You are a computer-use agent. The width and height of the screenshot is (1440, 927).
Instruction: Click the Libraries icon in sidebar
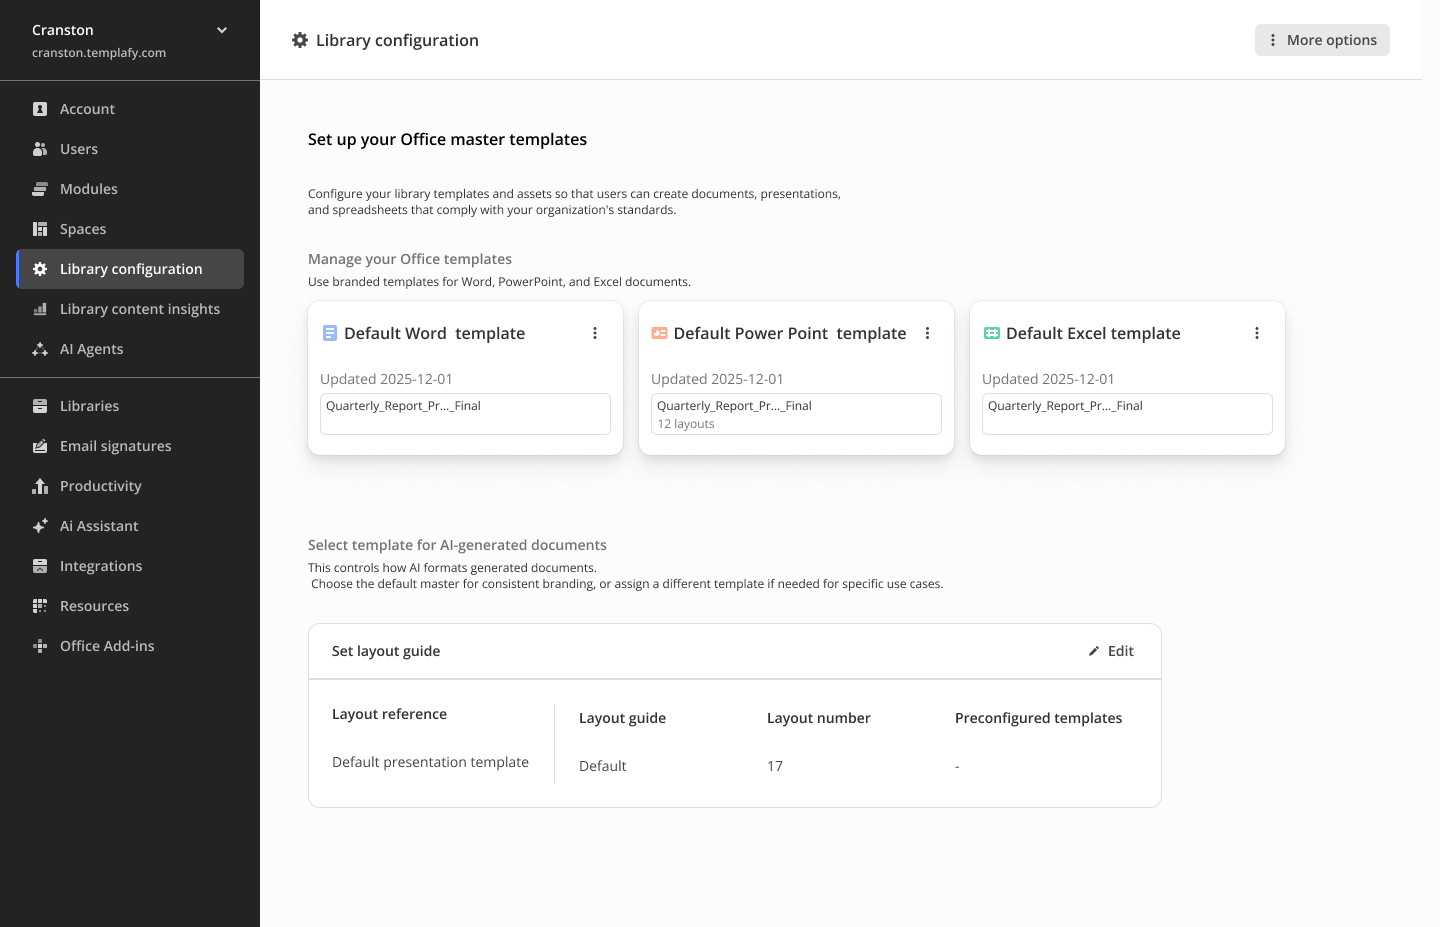[x=40, y=406]
